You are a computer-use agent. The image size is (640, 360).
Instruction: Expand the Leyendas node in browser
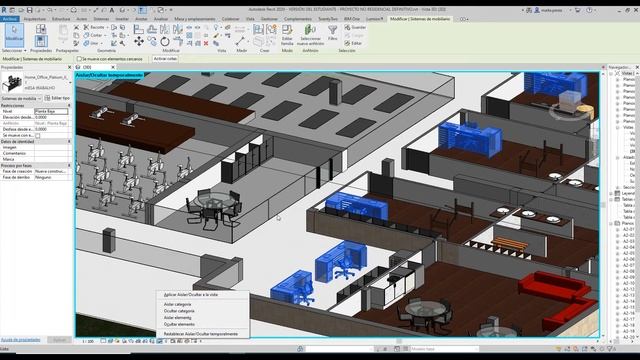(x=611, y=193)
